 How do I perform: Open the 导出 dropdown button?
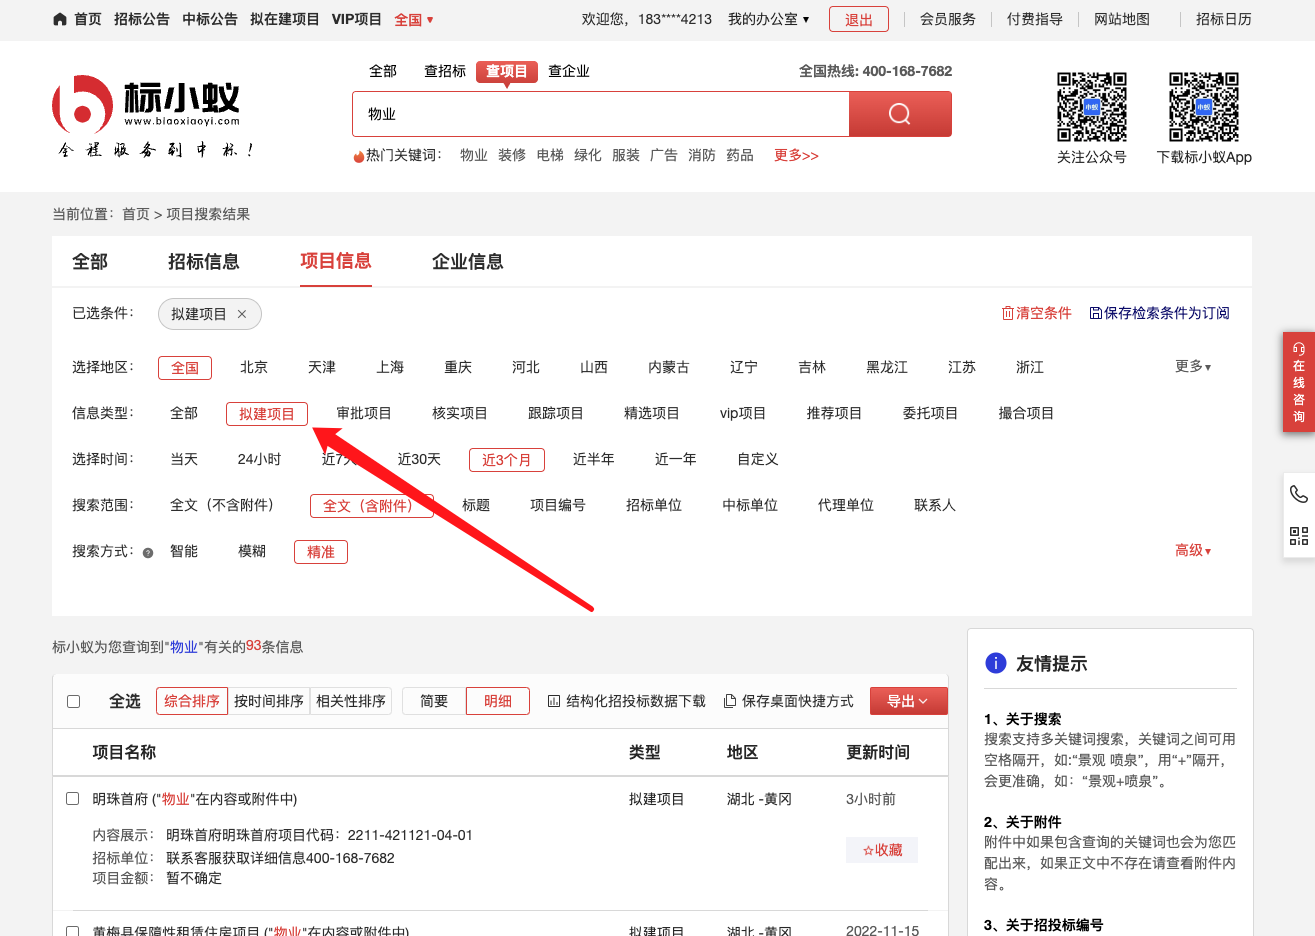tap(908, 701)
